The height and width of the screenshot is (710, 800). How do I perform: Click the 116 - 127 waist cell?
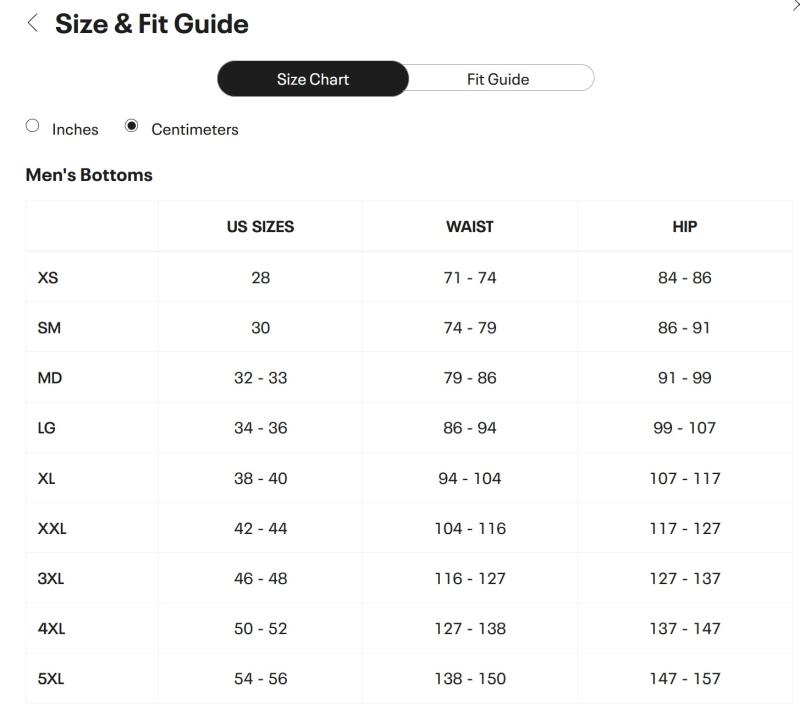(x=470, y=578)
